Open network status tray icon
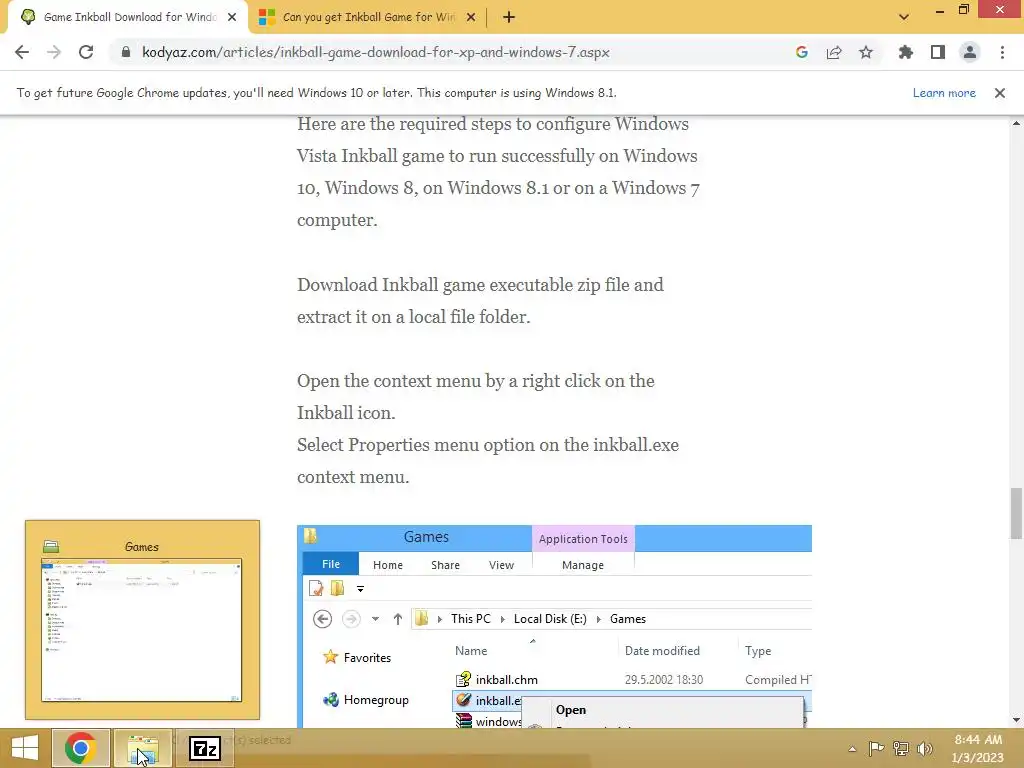The height and width of the screenshot is (768, 1024). click(901, 748)
